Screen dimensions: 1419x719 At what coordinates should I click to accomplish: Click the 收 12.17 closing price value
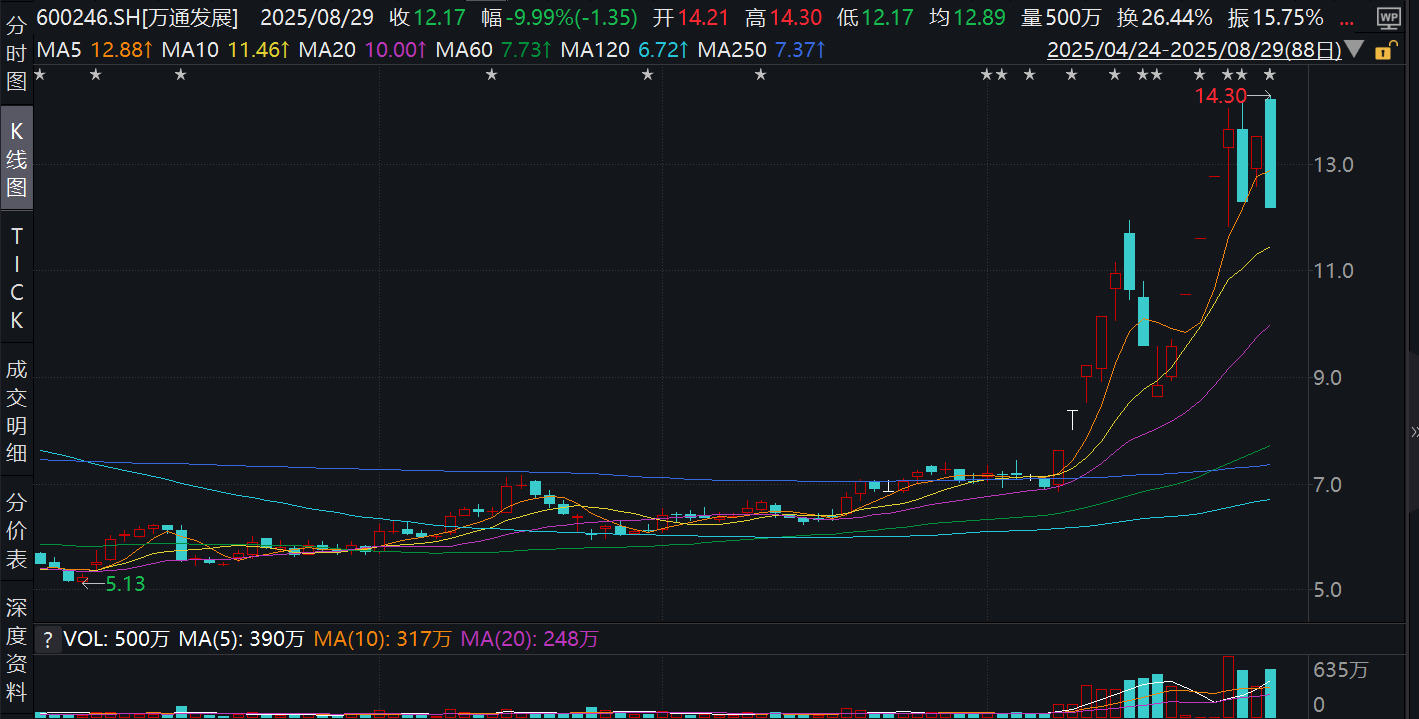[x=427, y=17]
